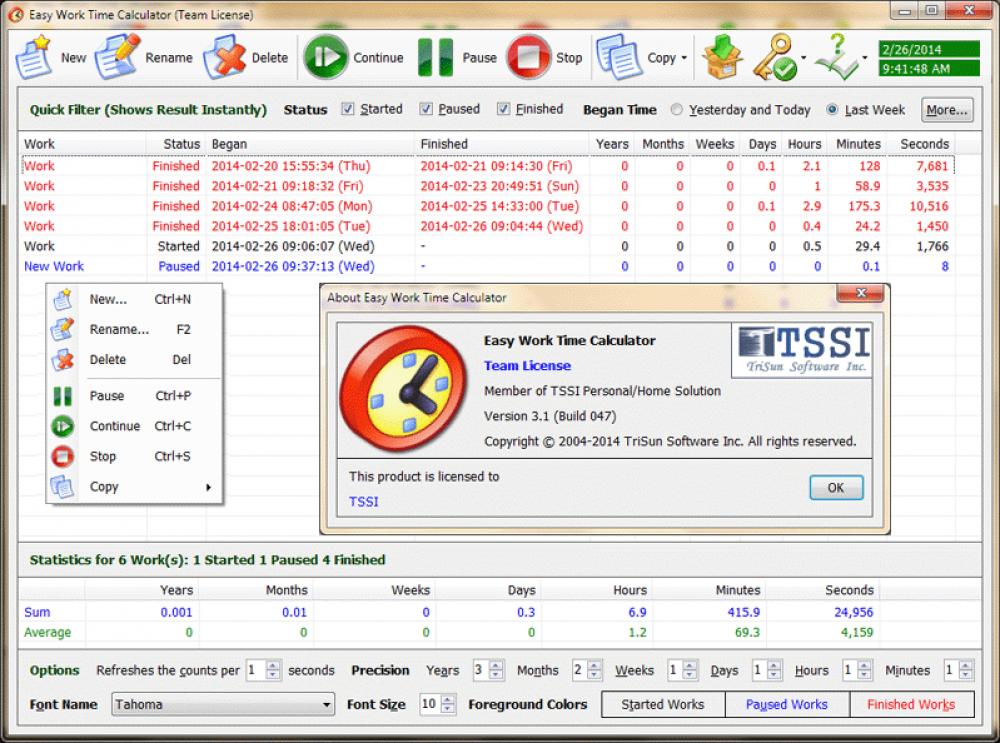1000x743 pixels.
Task: Select the Yesterday and Today radio button
Action: point(678,110)
